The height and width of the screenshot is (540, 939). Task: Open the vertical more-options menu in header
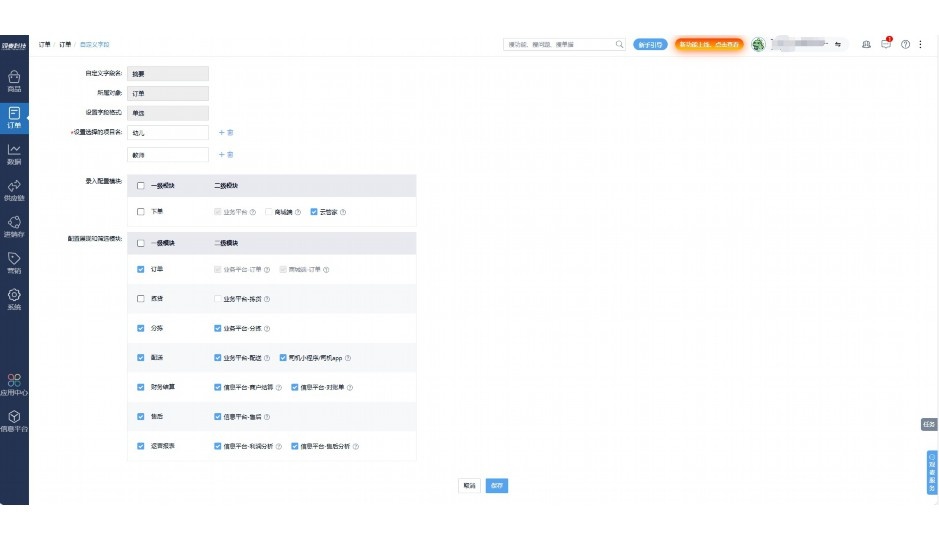(920, 44)
